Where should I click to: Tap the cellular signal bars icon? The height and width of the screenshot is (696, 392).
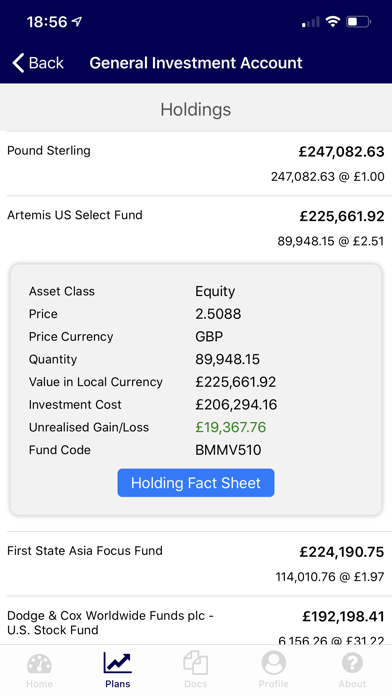pos(310,22)
